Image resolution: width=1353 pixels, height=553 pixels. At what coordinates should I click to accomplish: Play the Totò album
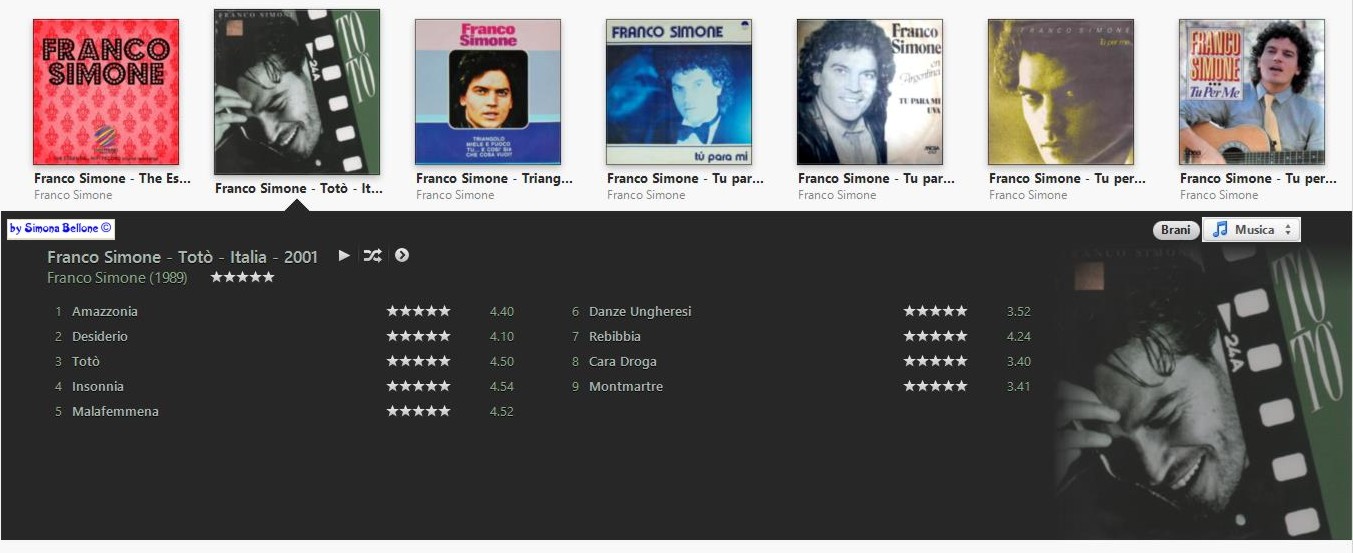[x=344, y=255]
